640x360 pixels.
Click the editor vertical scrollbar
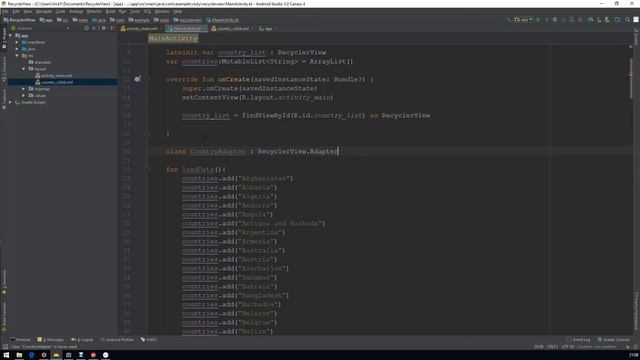[631, 78]
